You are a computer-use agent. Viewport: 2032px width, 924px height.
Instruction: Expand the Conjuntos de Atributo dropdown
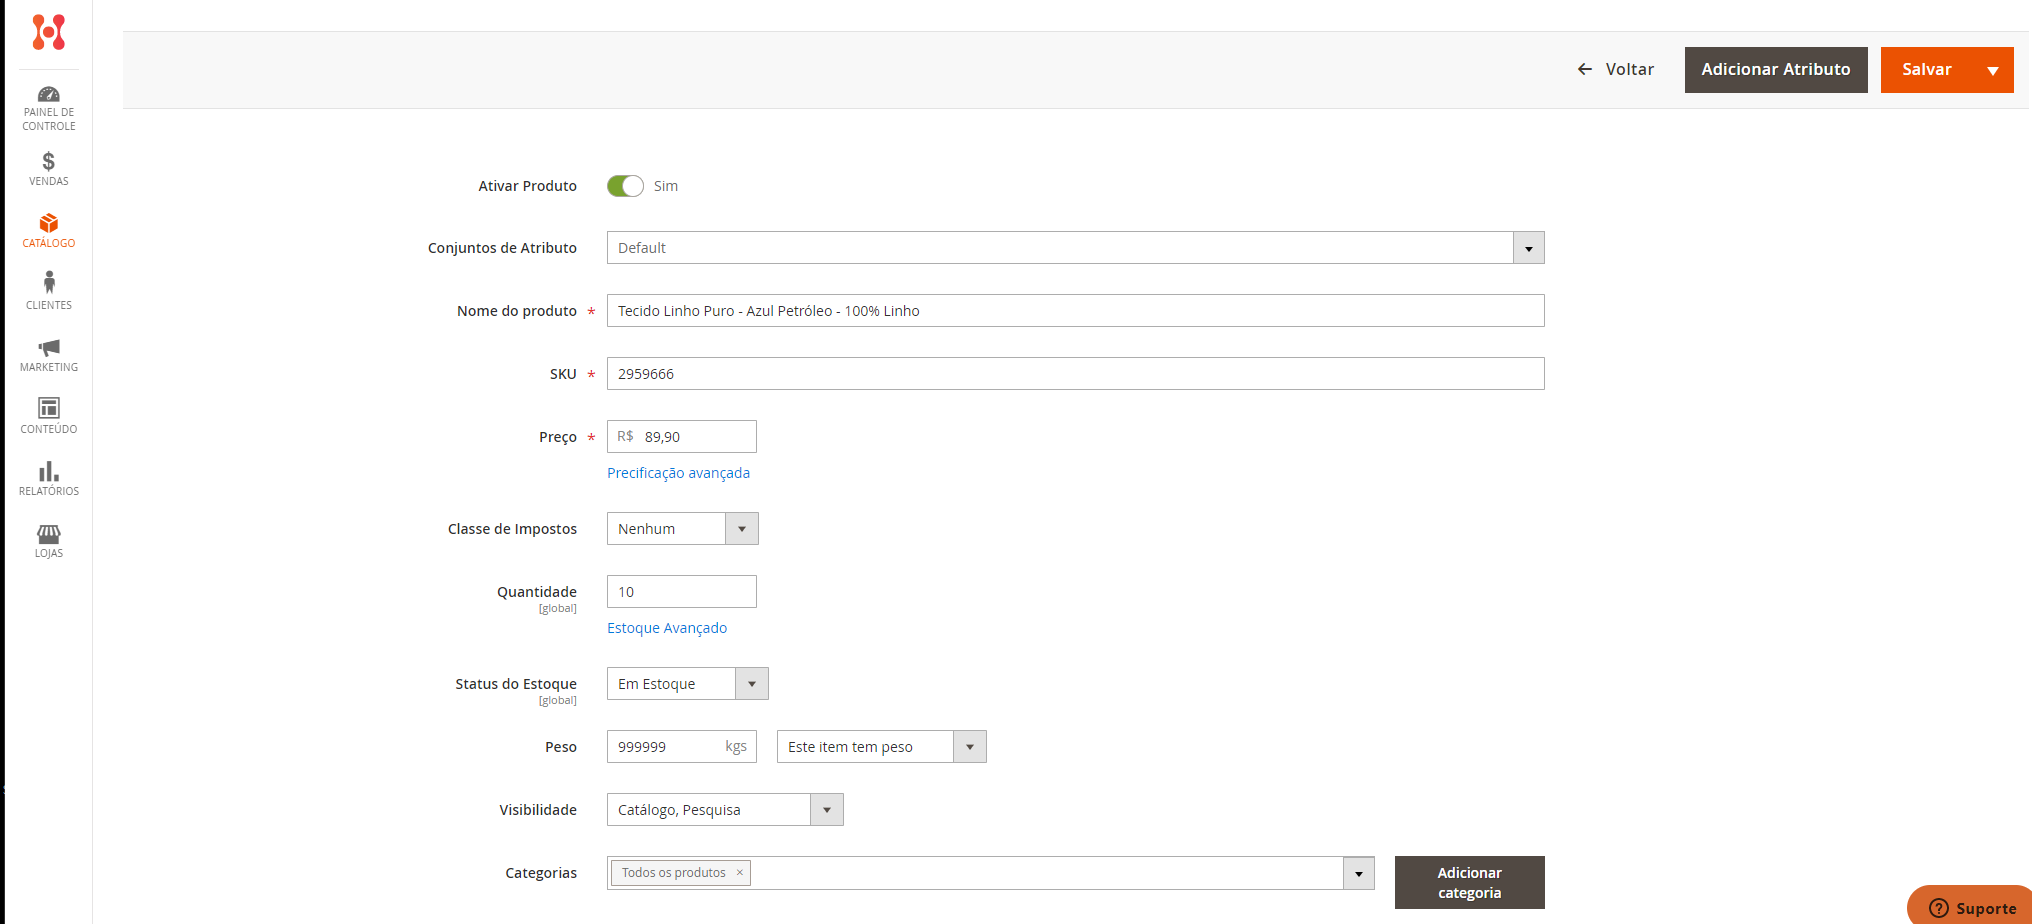pos(1528,248)
